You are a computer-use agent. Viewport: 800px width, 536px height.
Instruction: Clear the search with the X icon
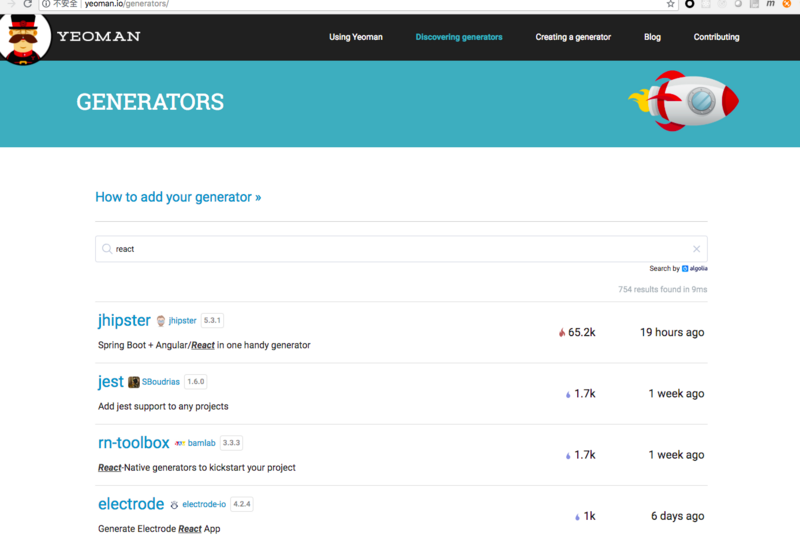696,249
